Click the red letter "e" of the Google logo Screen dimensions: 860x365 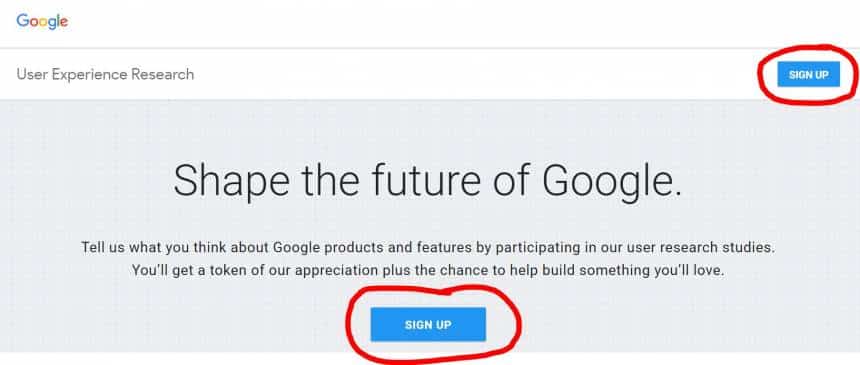pos(64,23)
